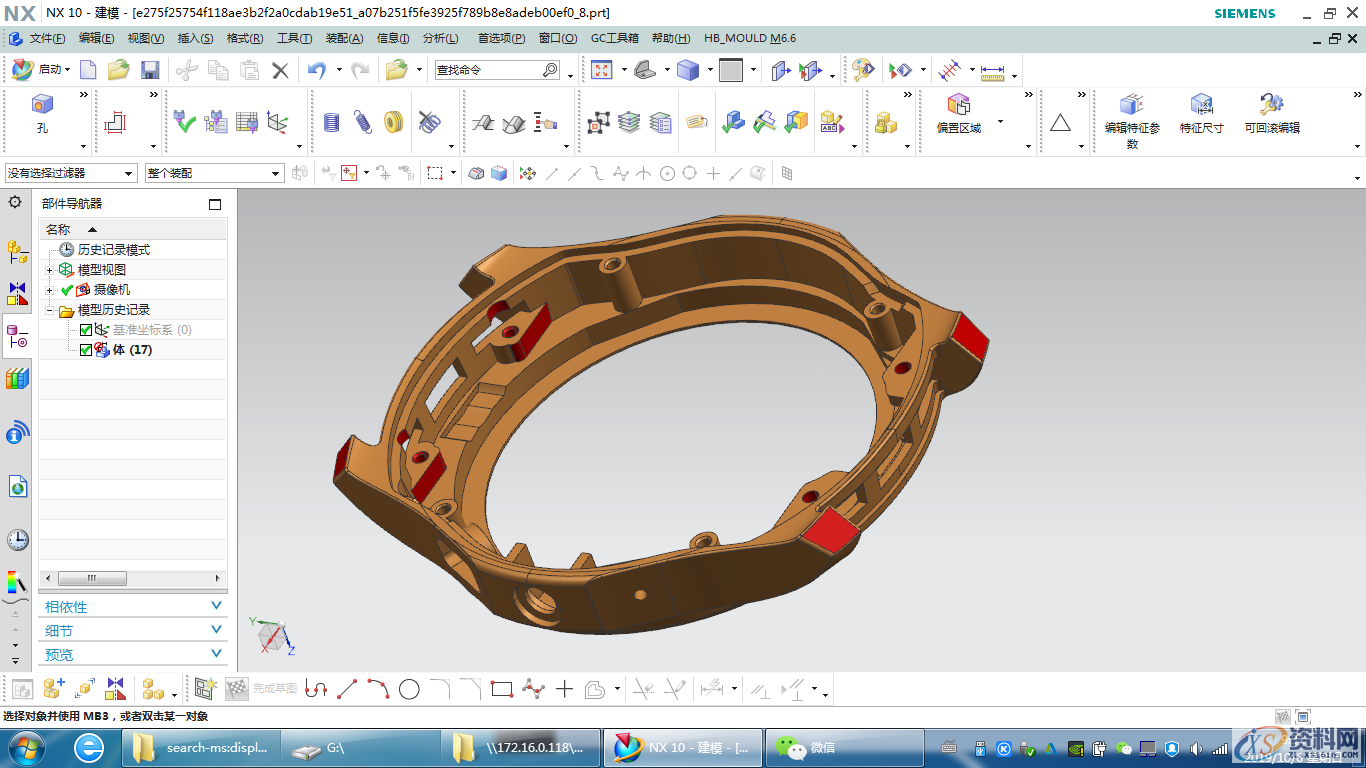The image size is (1366, 768).
Task: Click the 特征尺寸 feature dimension button
Action: pos(1201,112)
